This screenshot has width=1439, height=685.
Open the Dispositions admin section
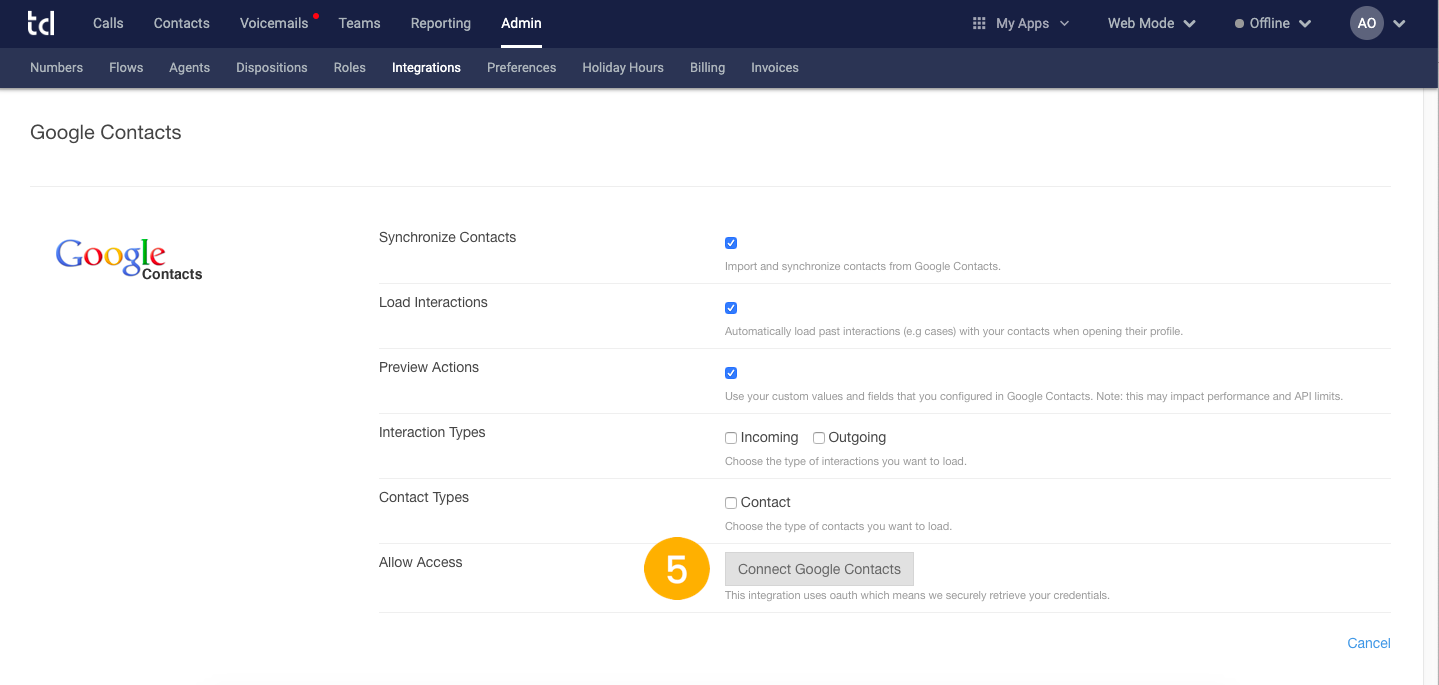click(272, 68)
